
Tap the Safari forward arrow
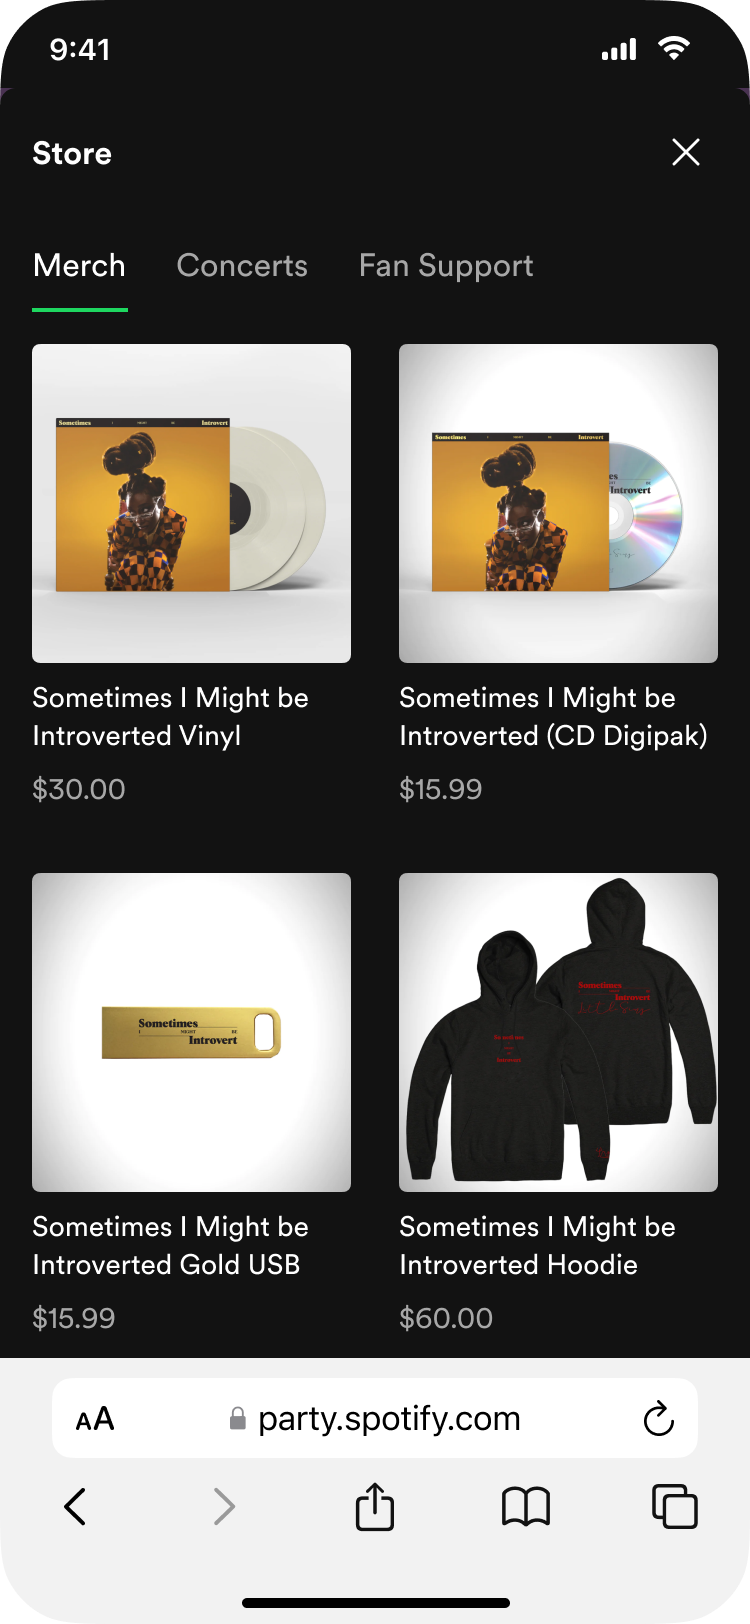225,1506
